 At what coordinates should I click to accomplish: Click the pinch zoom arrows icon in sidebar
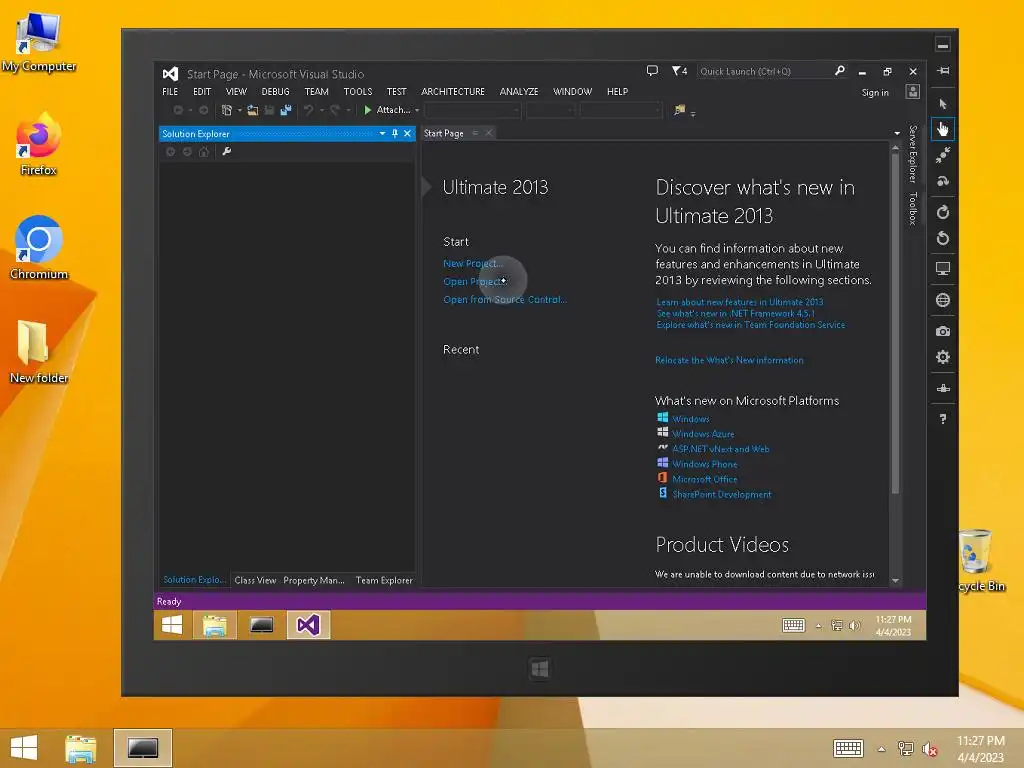(942, 155)
